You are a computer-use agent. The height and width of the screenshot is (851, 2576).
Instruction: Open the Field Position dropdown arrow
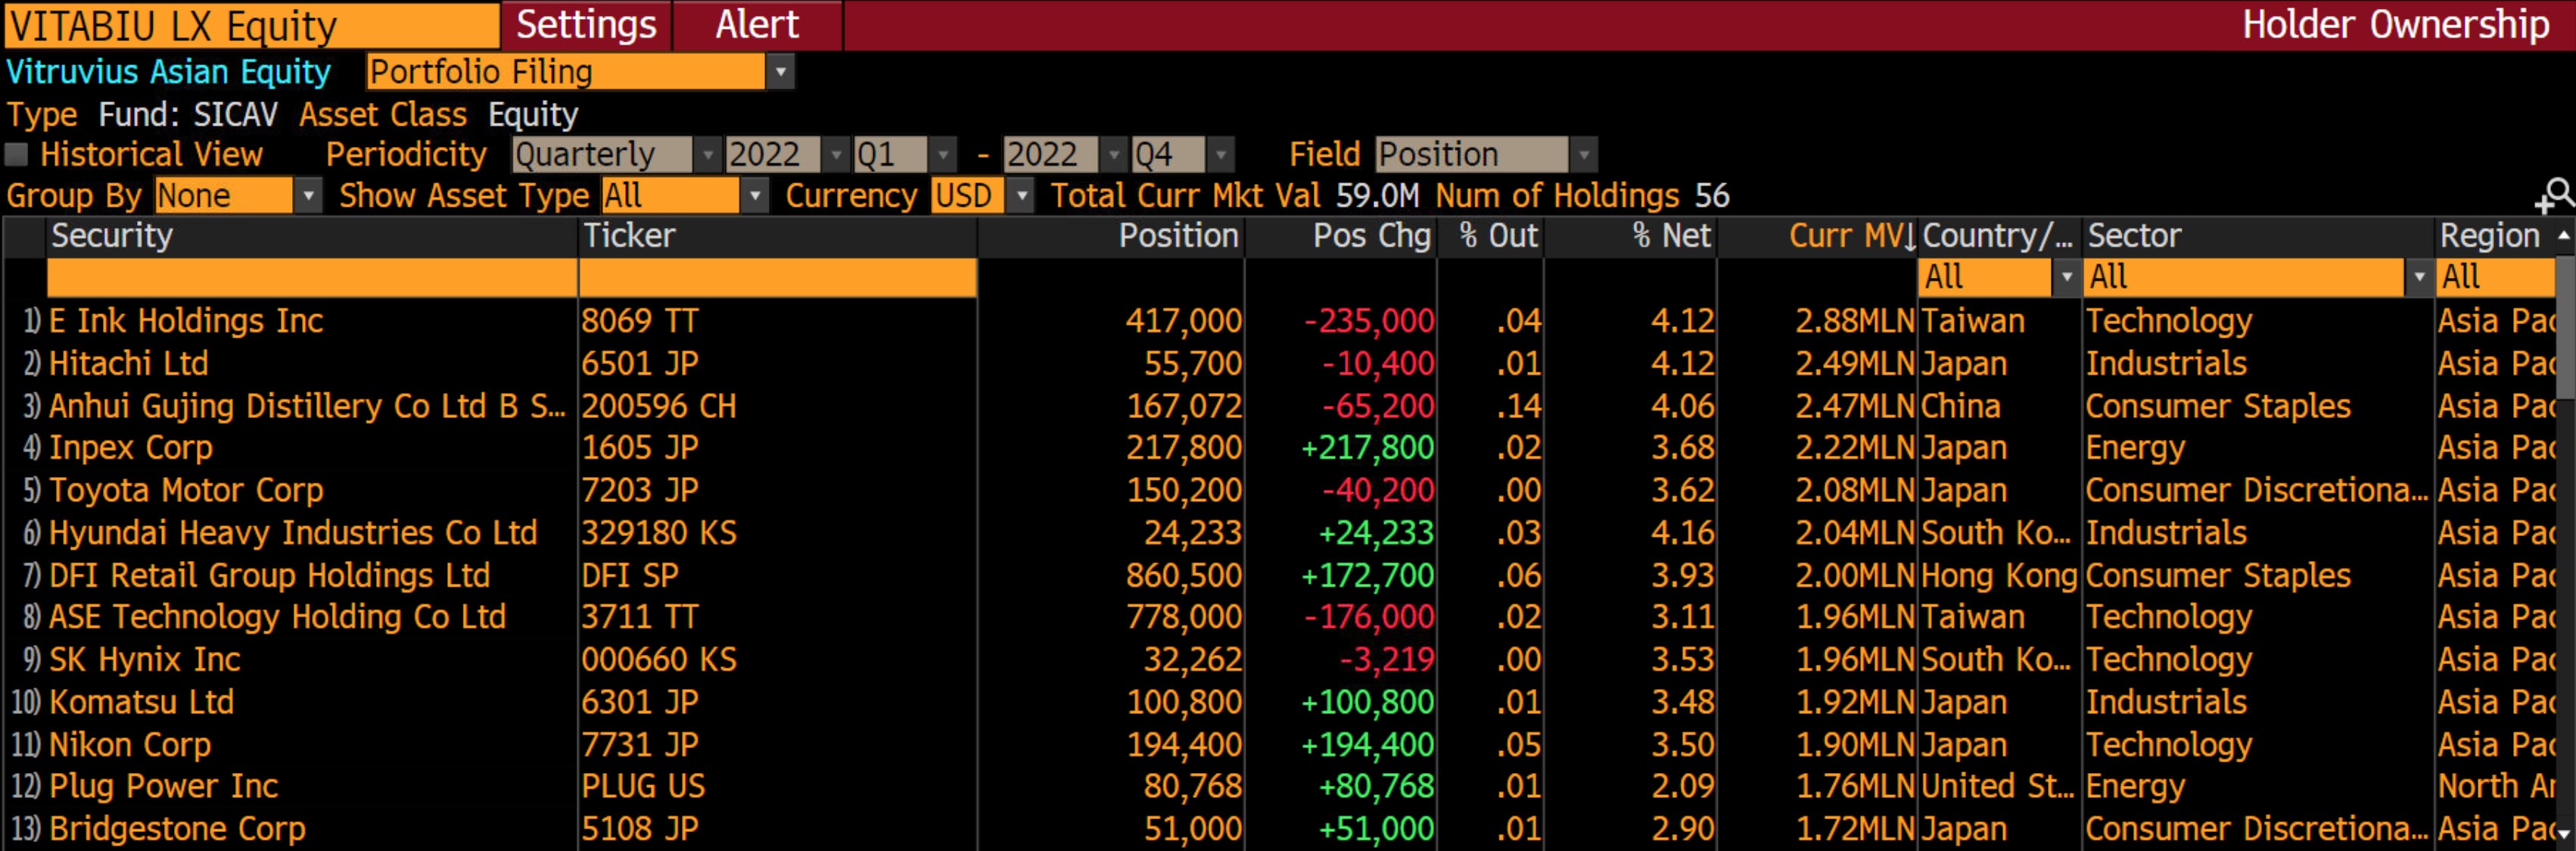(x=1584, y=155)
